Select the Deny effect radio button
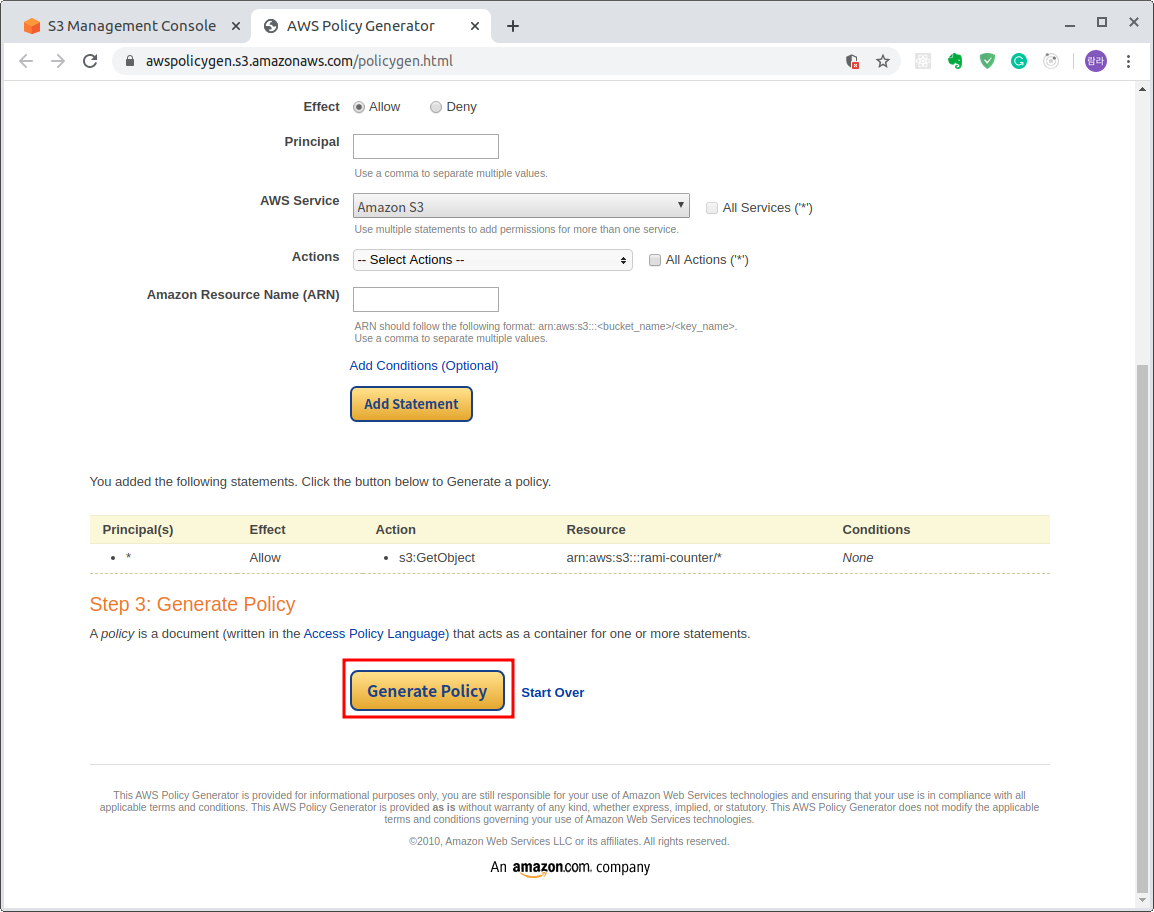 [436, 107]
